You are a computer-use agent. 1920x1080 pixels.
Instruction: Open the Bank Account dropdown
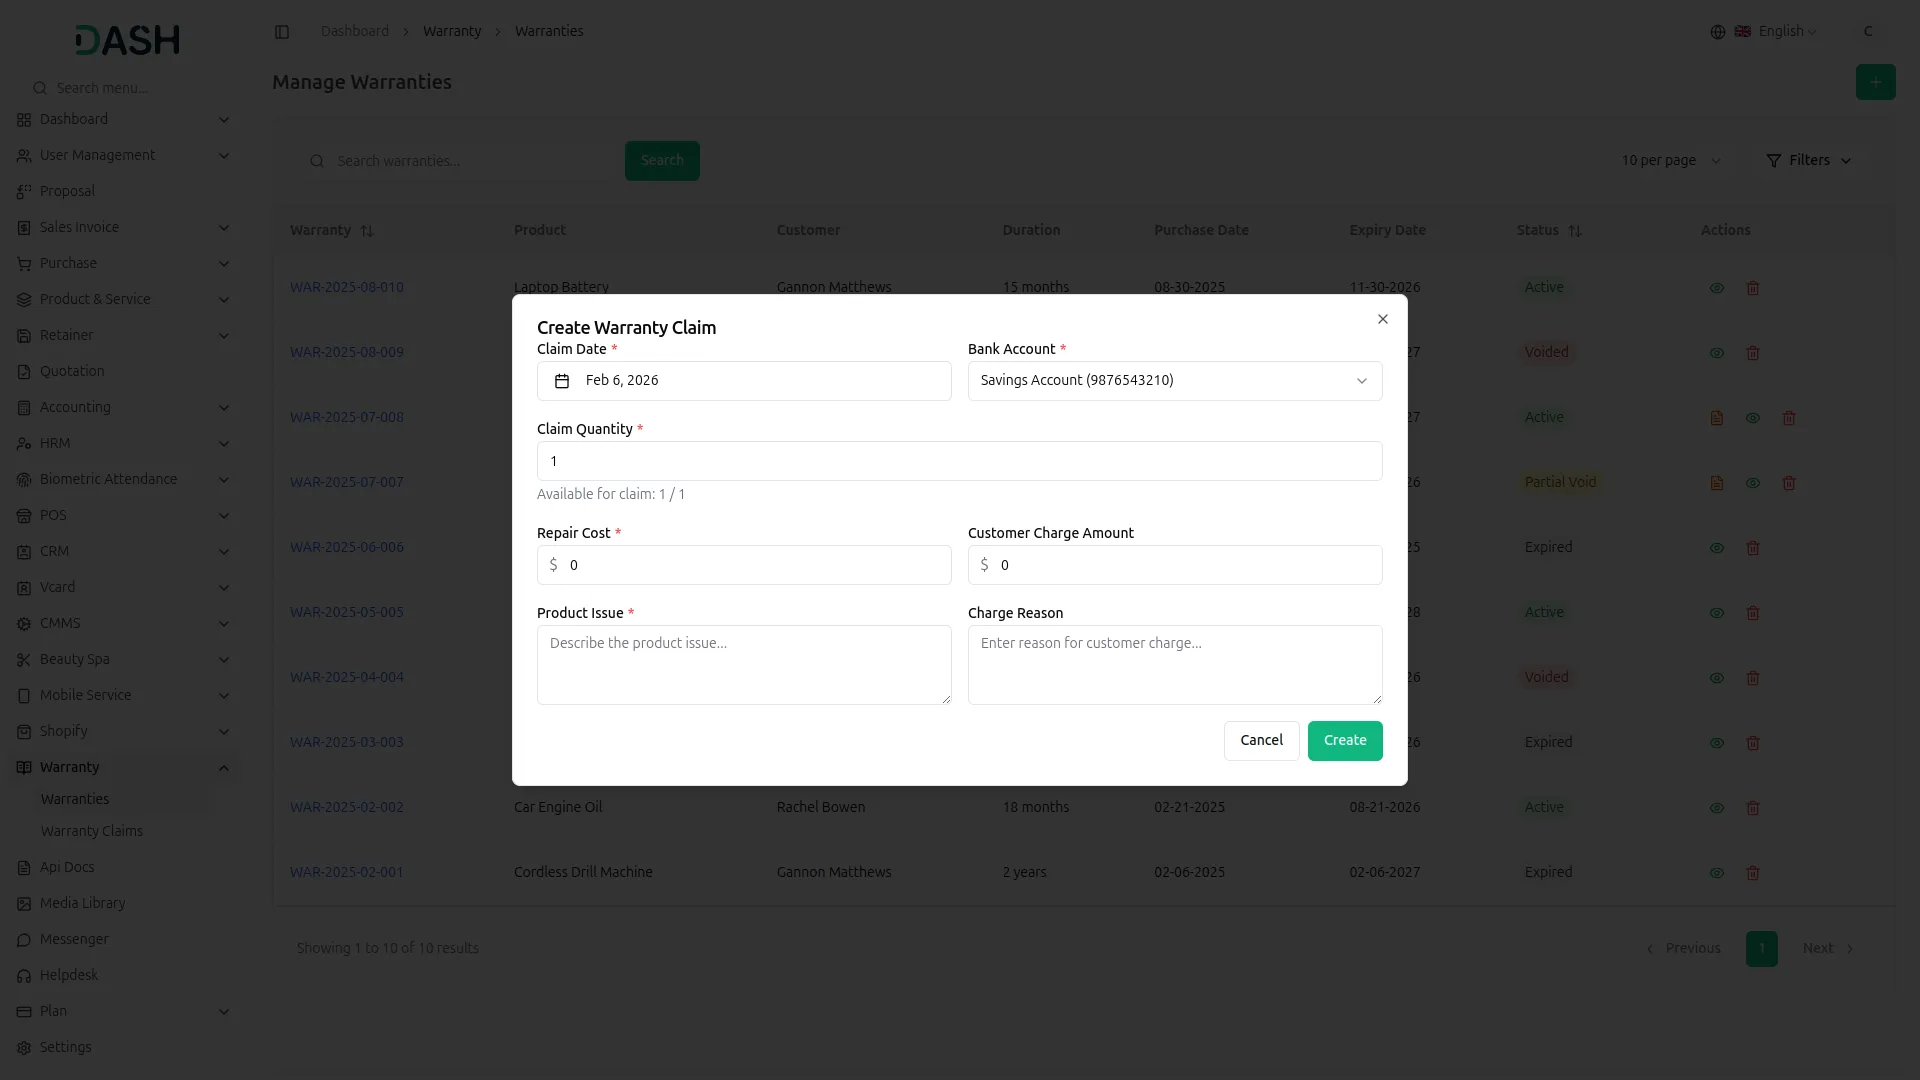click(1175, 381)
